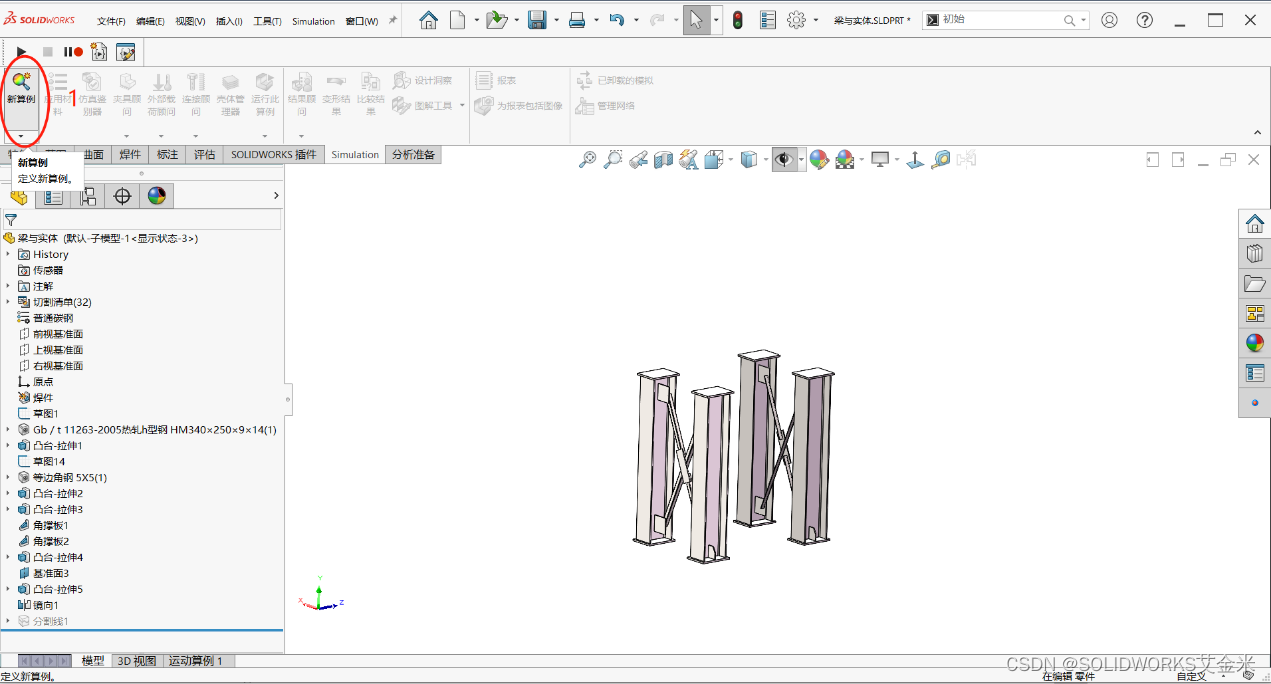Click the Apply Scene icon
This screenshot has width=1271, height=684.
pos(844,159)
